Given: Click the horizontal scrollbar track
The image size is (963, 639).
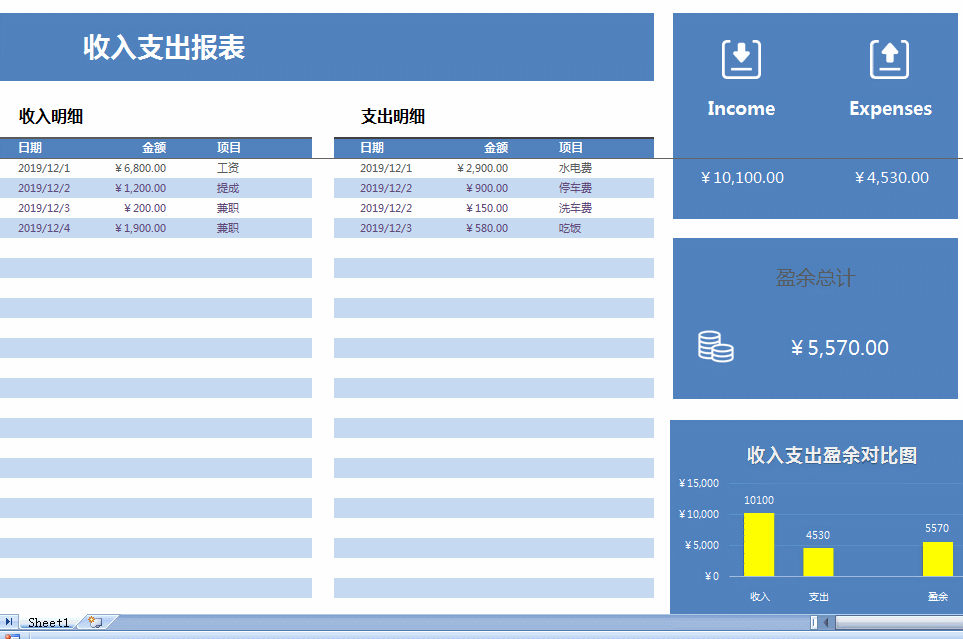Looking at the screenshot, I should point(898,622).
